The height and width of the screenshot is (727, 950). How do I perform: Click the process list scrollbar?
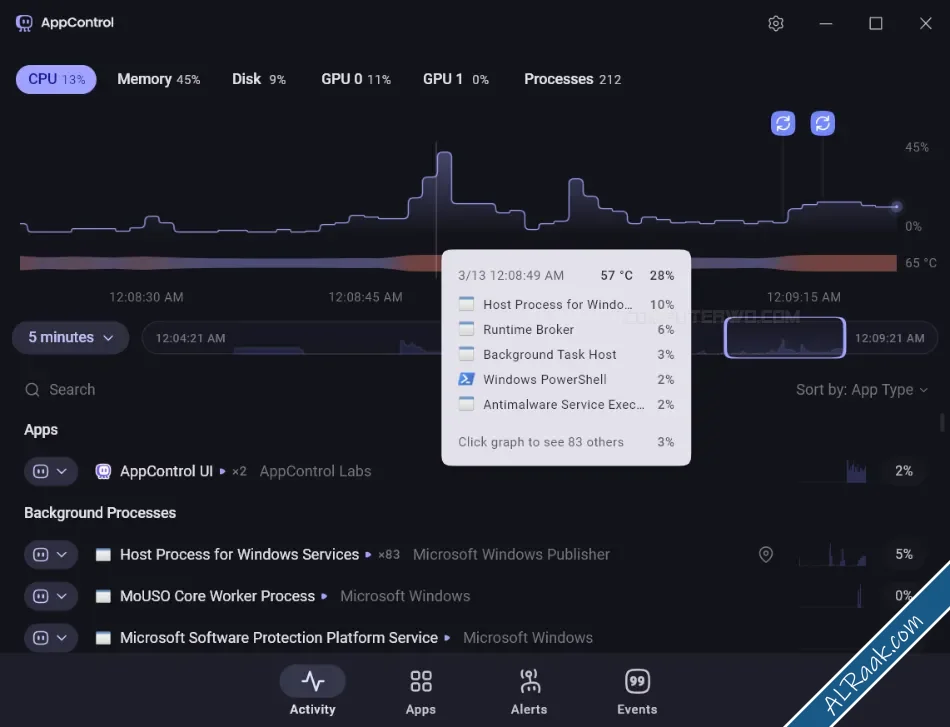[942, 422]
